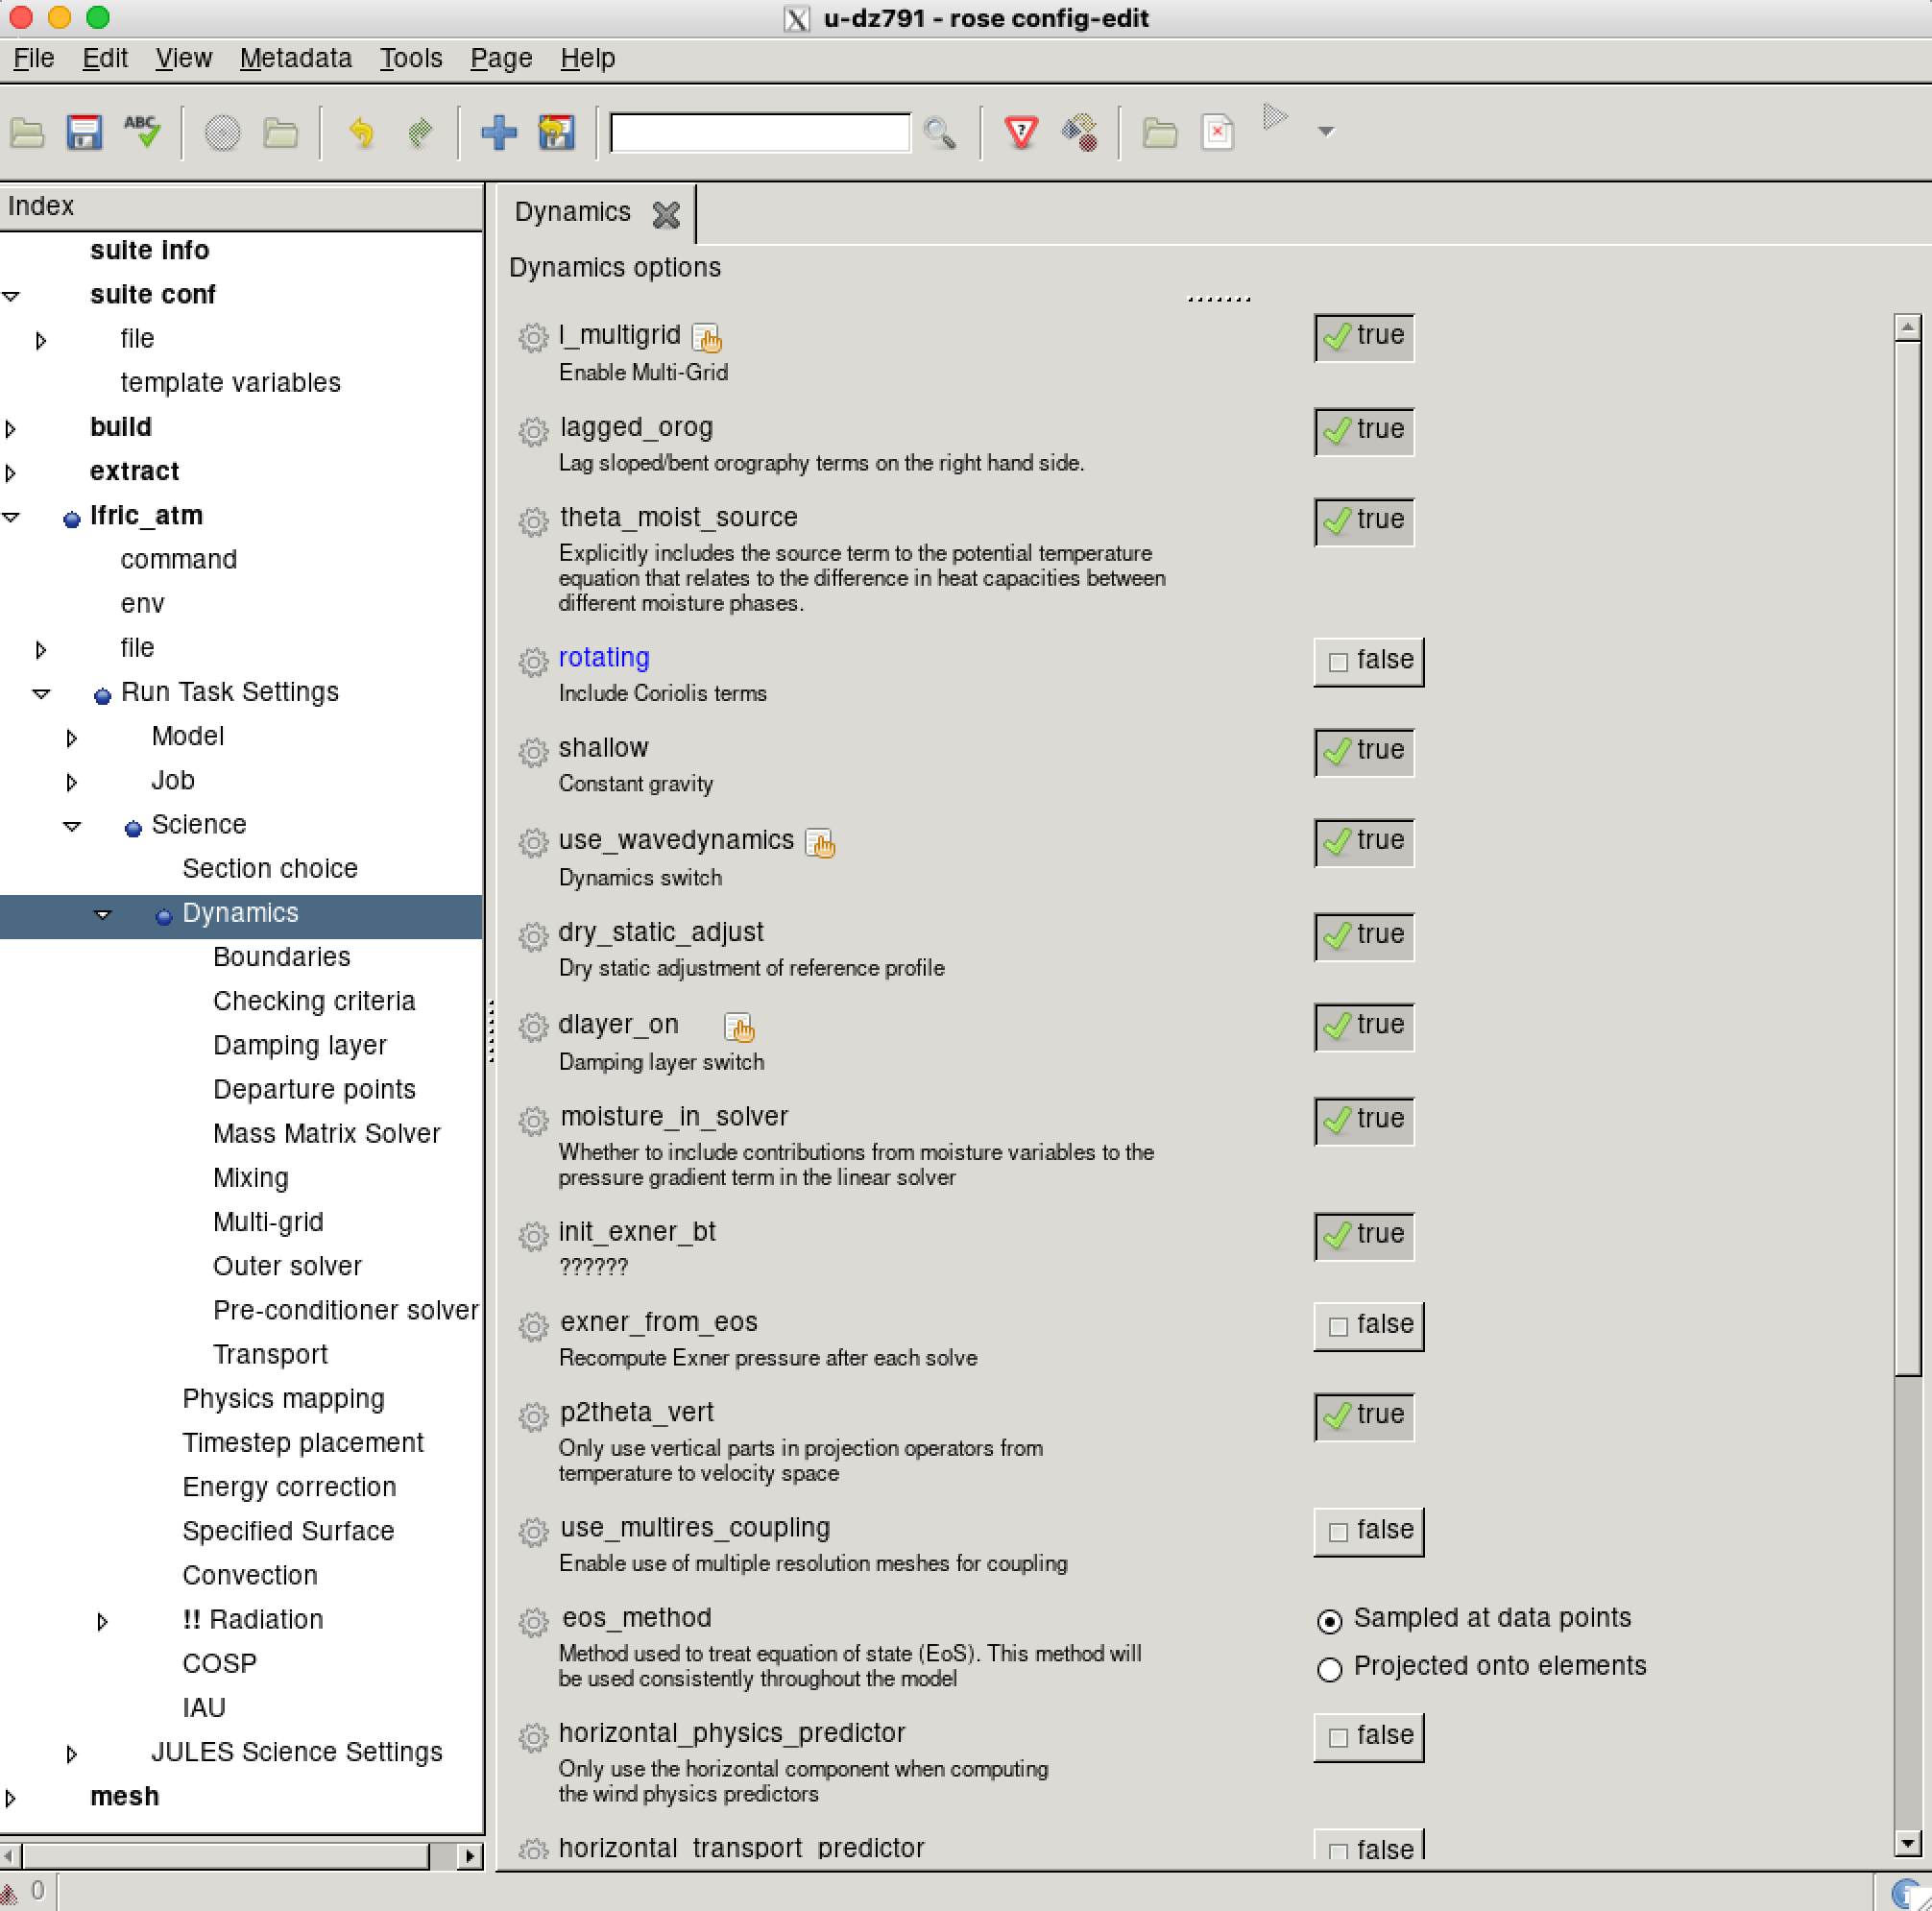
Task: Click the gear icon for lagged_orog
Action: (533, 431)
